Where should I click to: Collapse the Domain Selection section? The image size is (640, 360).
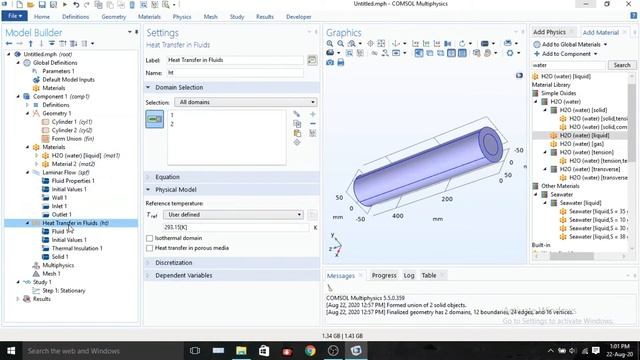[148, 87]
